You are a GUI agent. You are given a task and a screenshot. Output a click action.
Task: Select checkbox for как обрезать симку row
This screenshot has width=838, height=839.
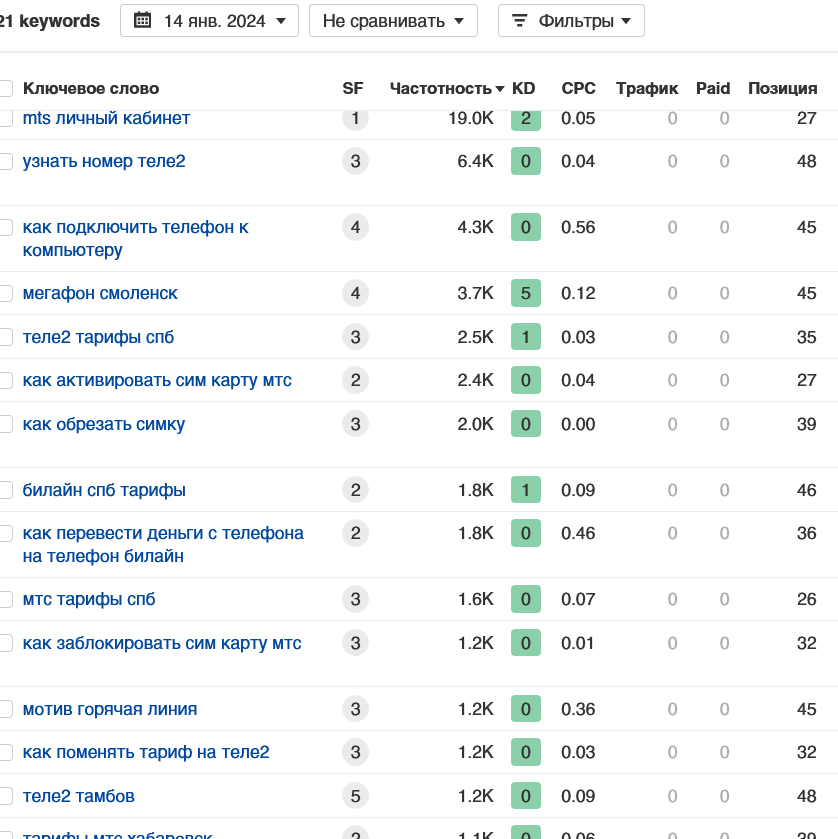pyautogui.click(x=5, y=424)
